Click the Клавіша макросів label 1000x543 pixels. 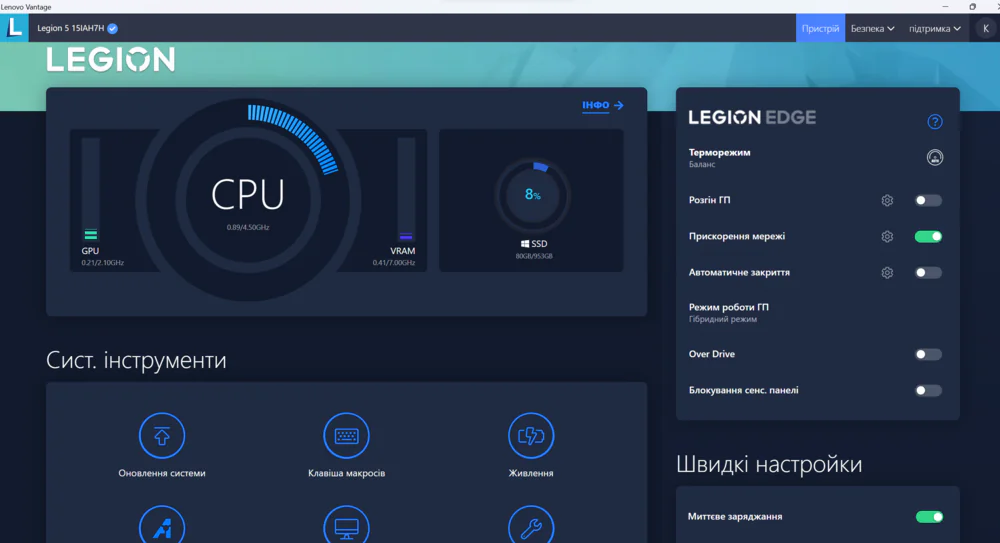346,473
